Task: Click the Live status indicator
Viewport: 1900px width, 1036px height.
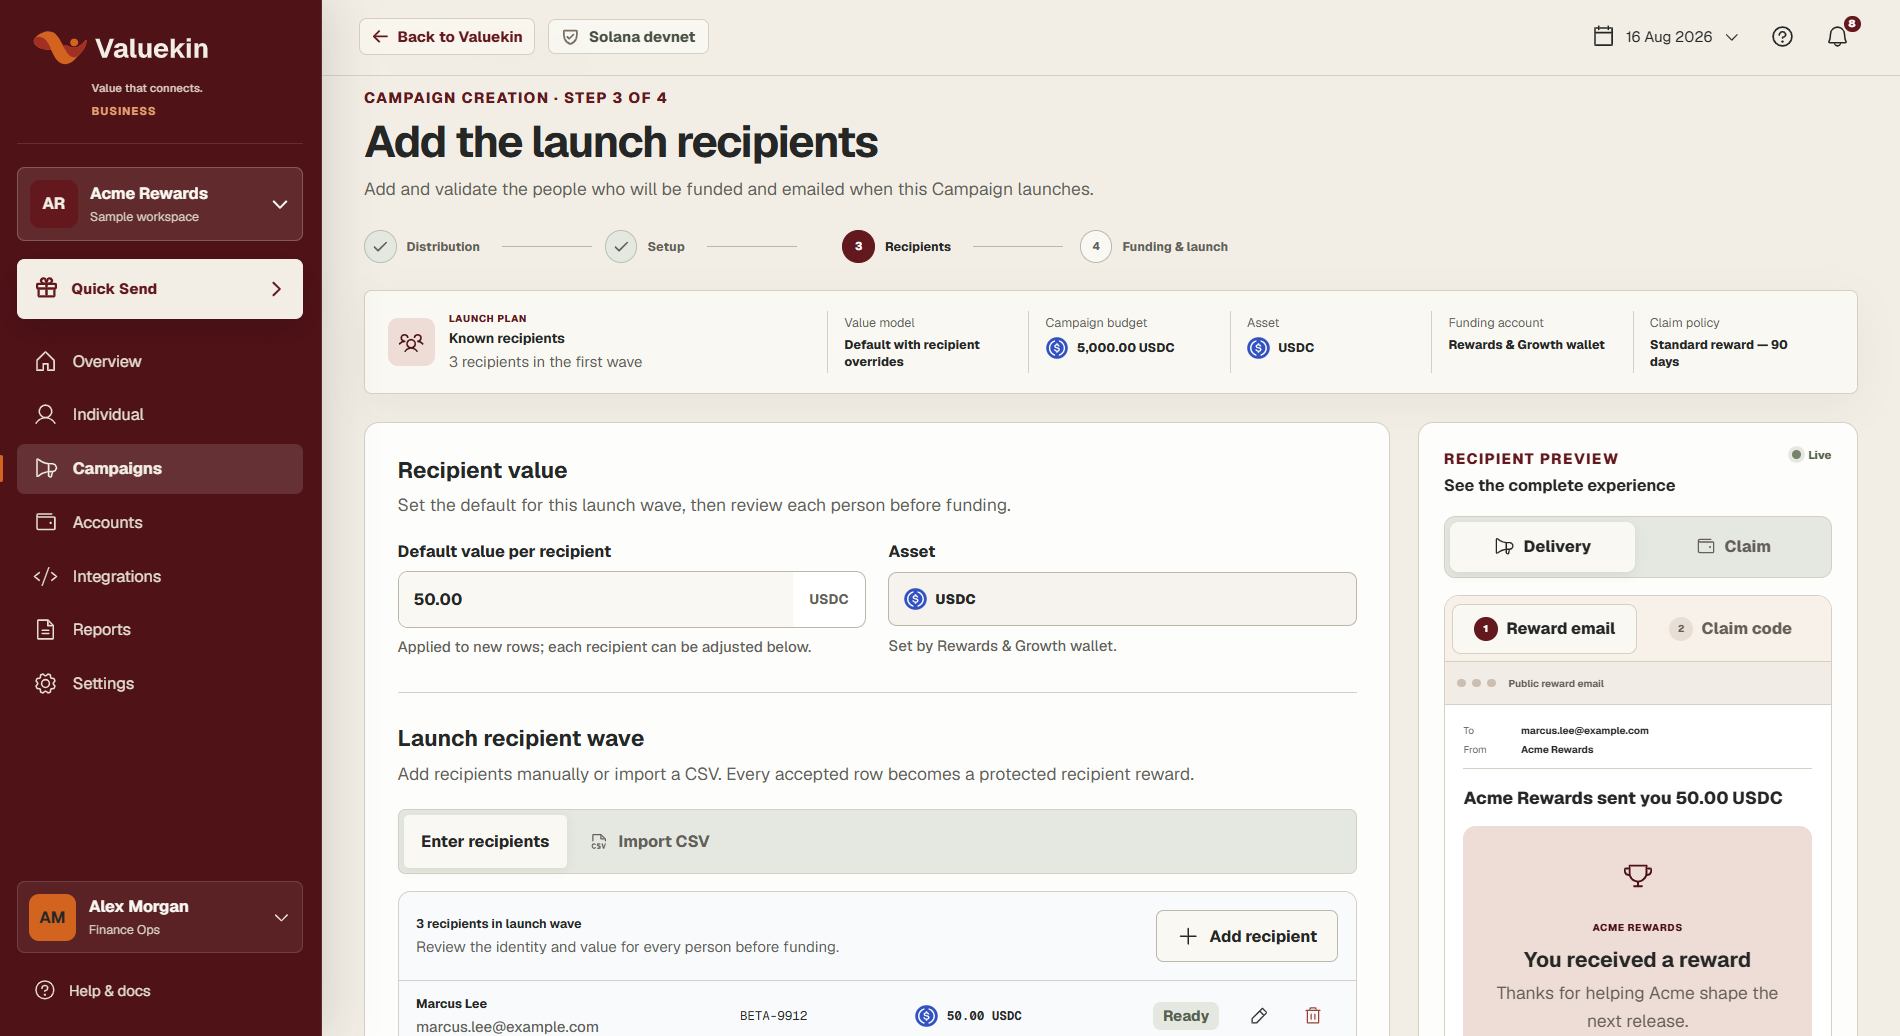Action: 1810,455
